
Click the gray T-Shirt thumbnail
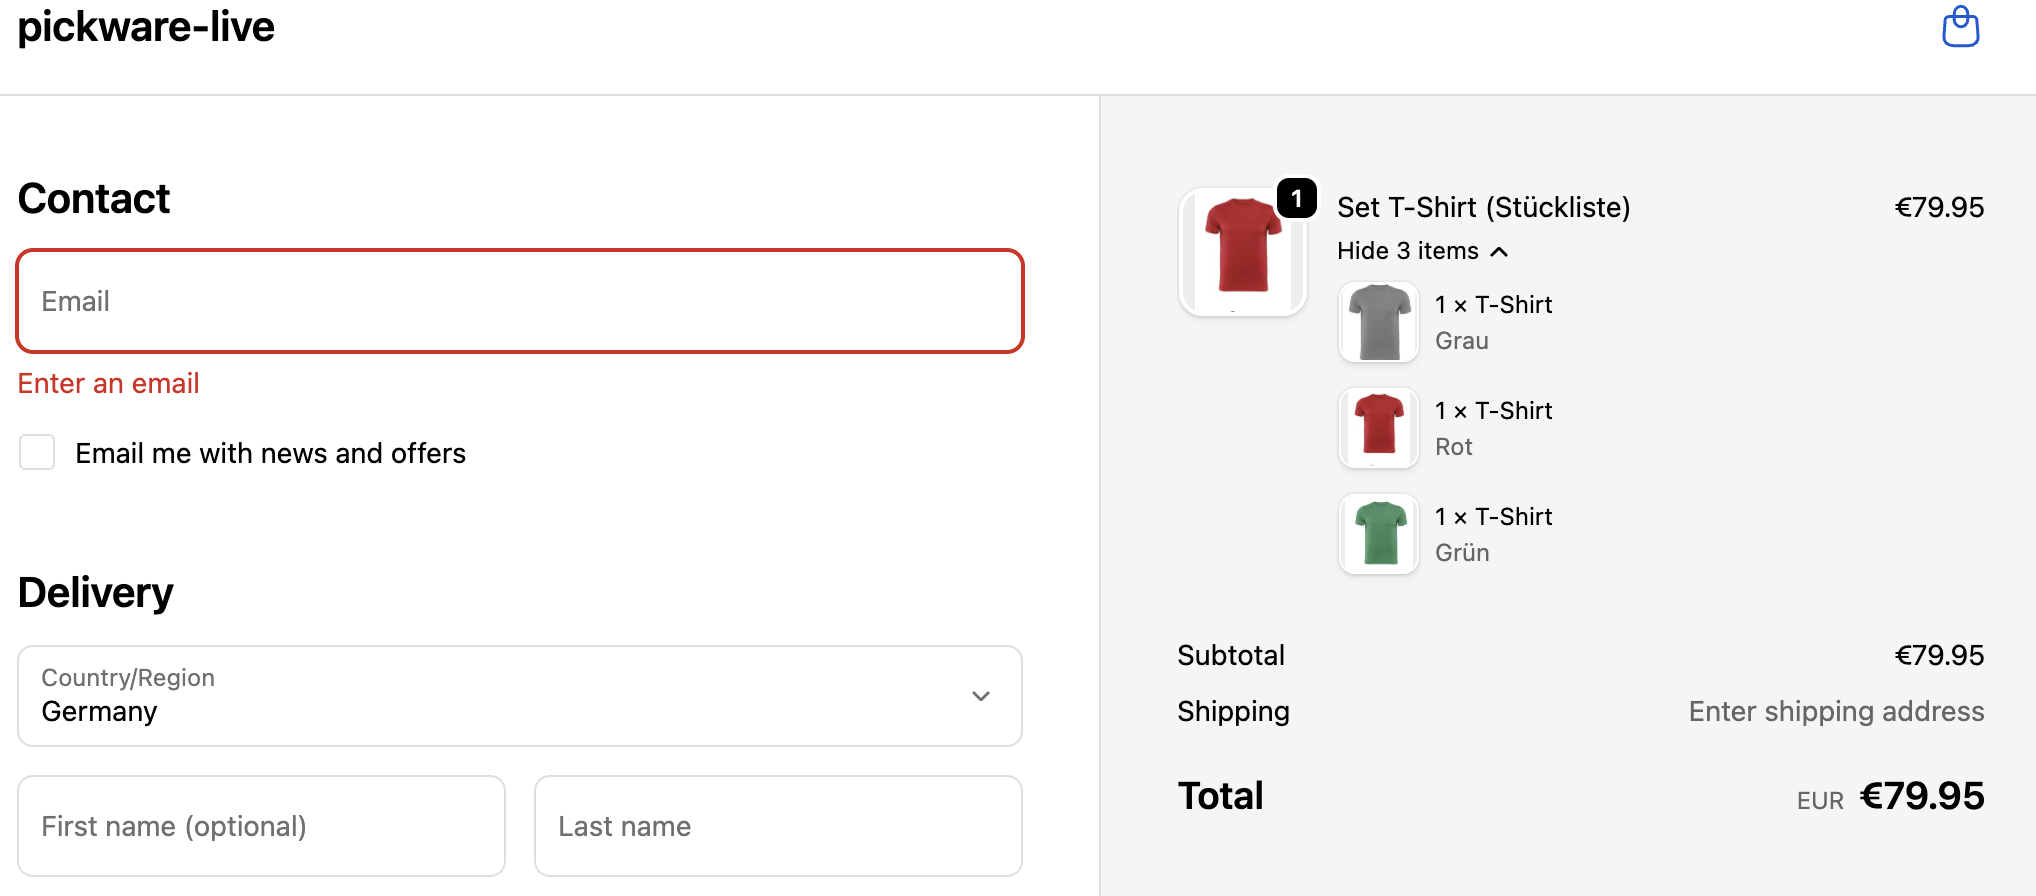click(1379, 322)
